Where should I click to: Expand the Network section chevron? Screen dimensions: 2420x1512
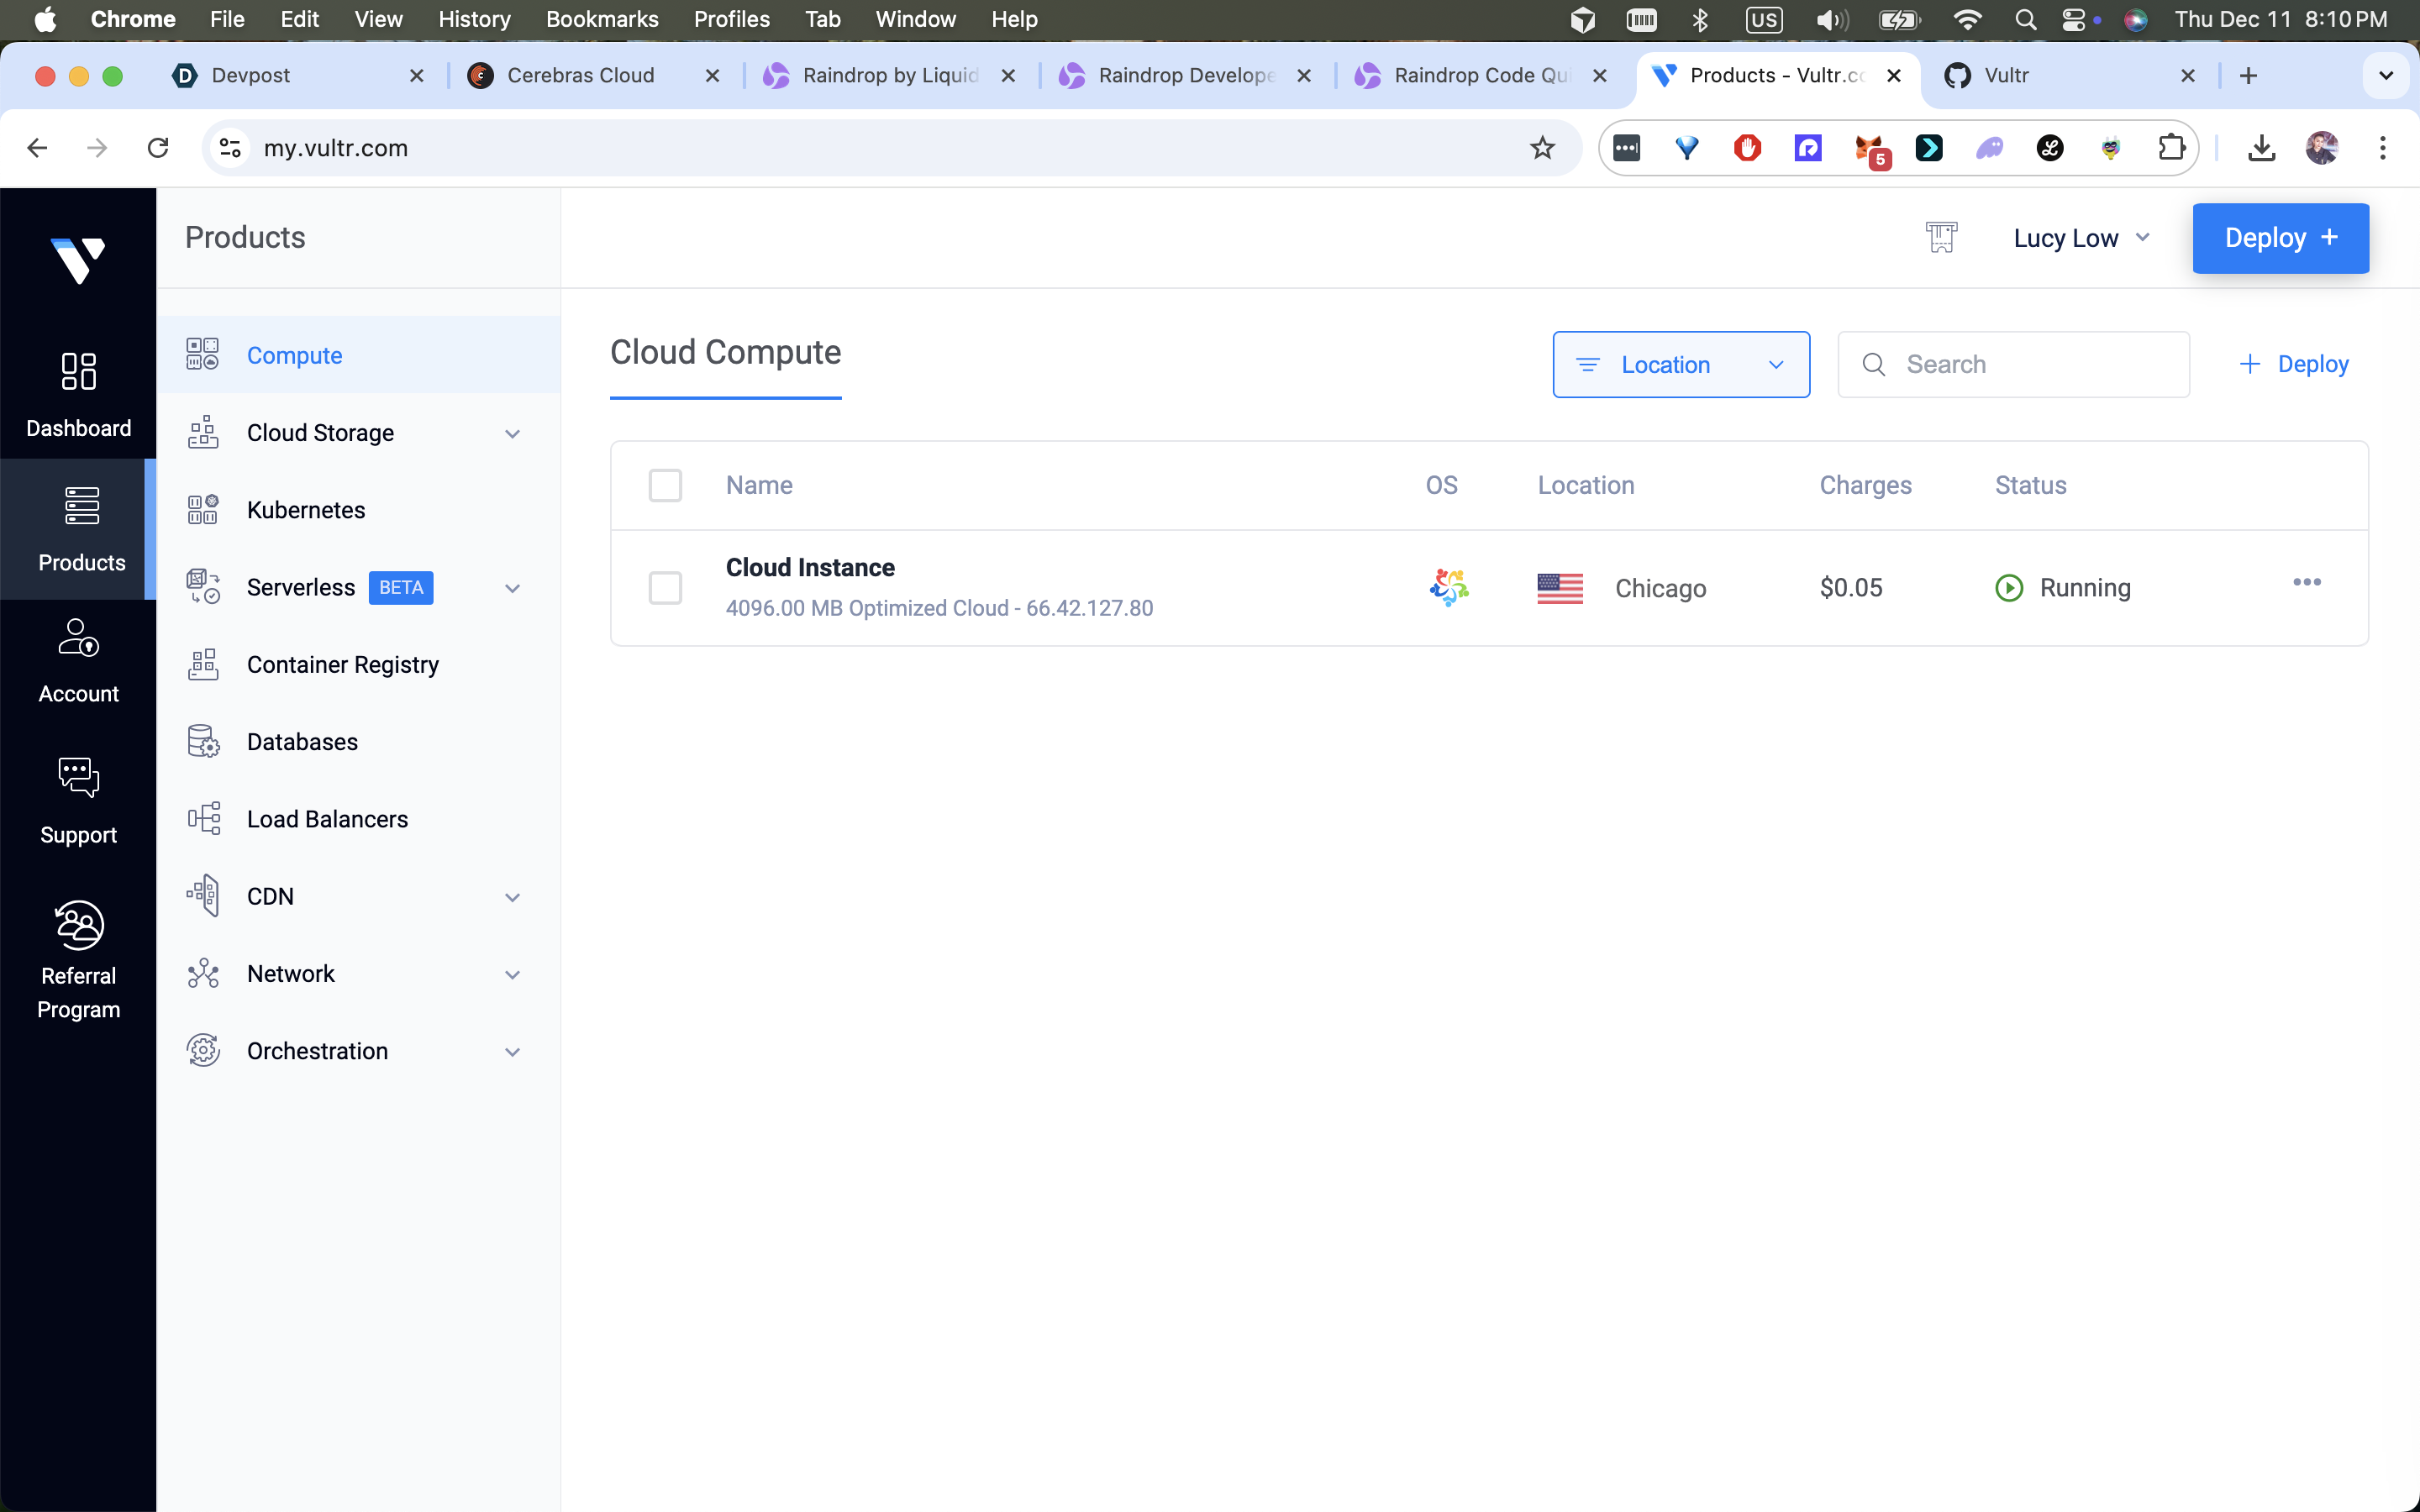tap(512, 975)
